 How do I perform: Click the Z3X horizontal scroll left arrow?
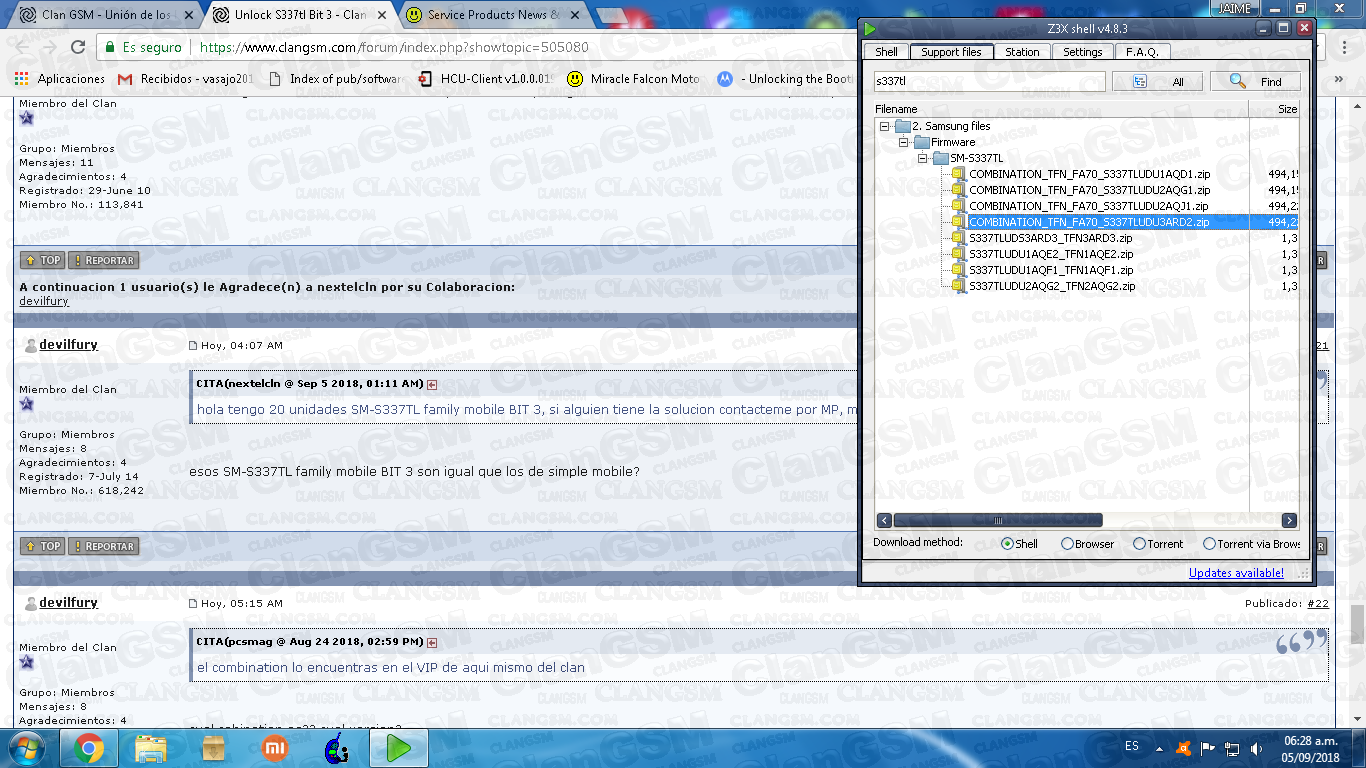[884, 520]
